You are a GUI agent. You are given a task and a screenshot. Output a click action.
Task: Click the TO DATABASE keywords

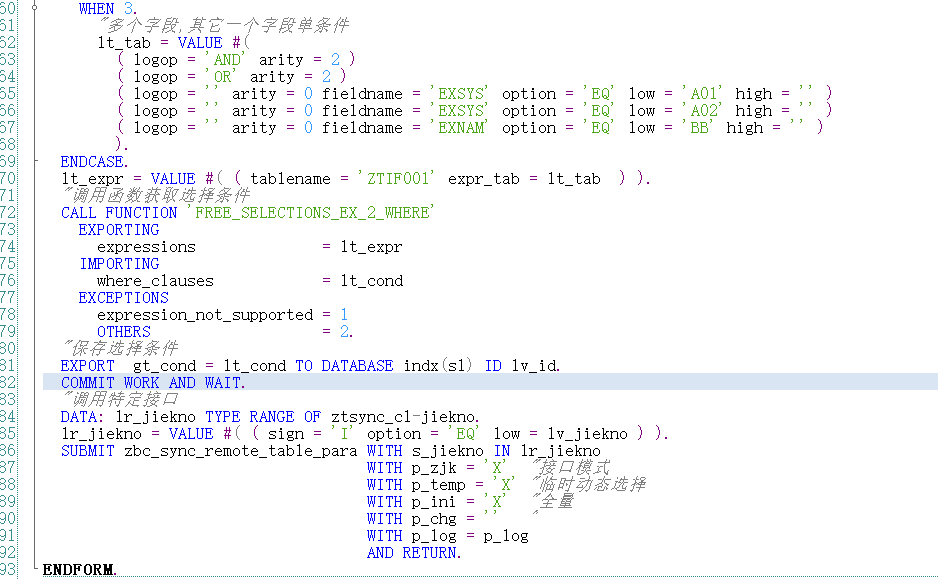(x=344, y=365)
